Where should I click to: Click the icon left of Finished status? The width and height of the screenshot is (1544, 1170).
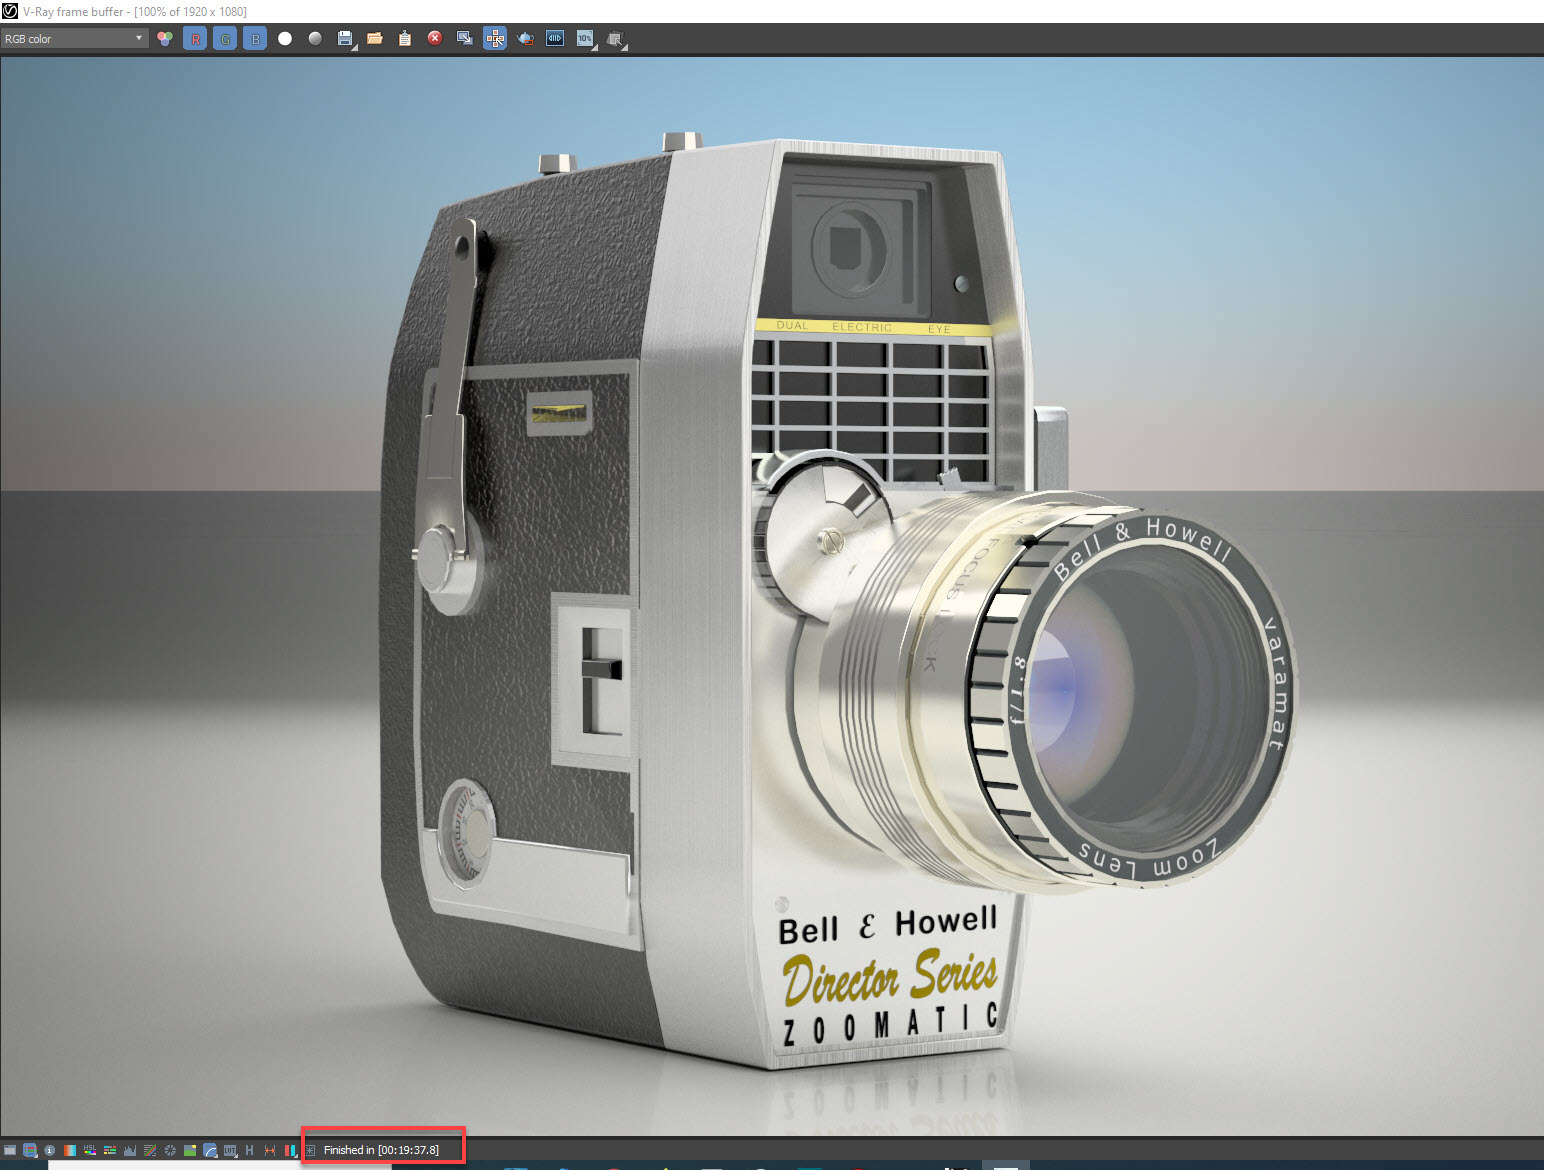[310, 1150]
